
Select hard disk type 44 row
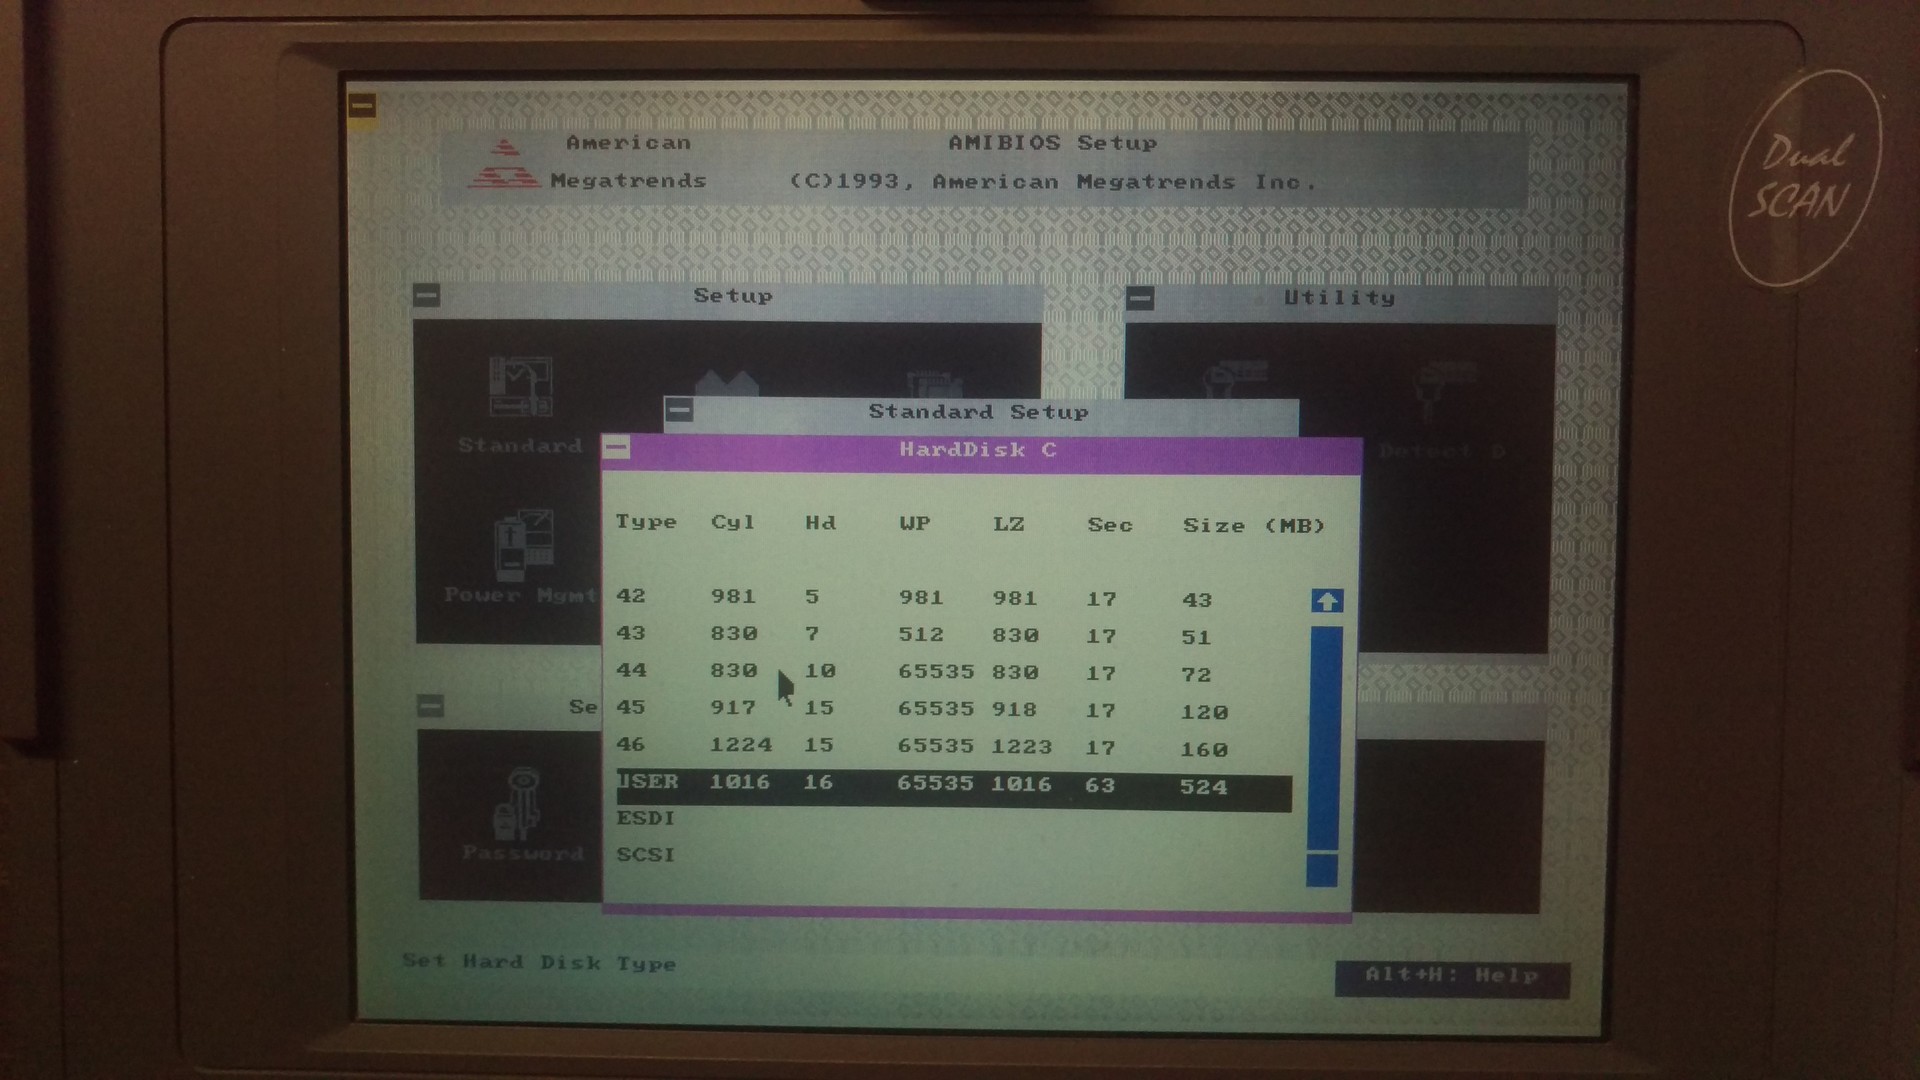pyautogui.click(x=631, y=671)
